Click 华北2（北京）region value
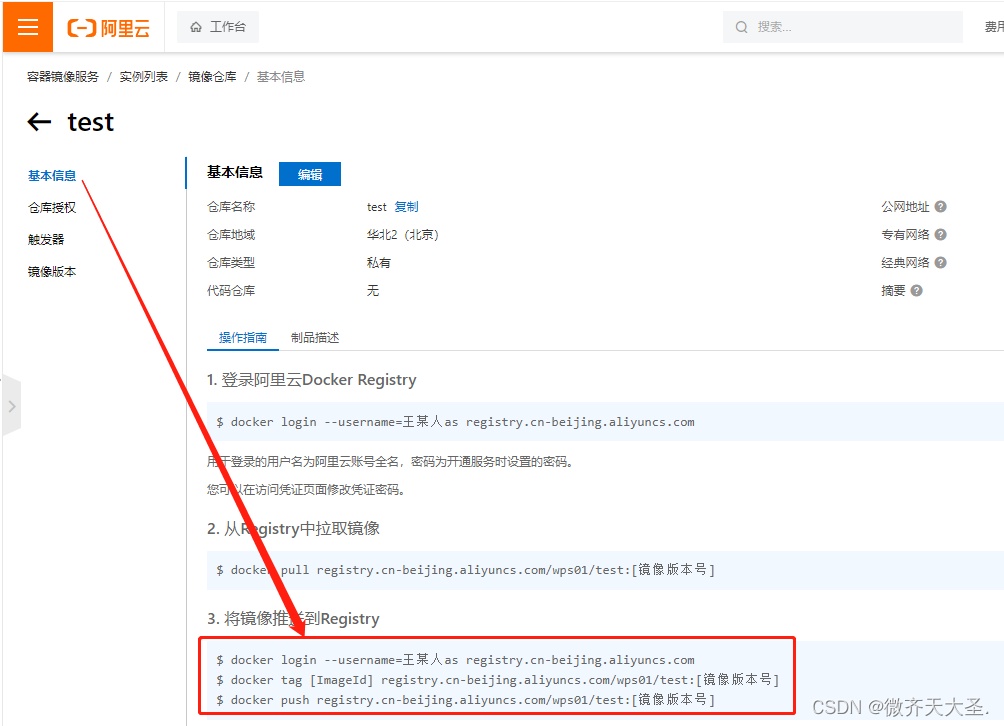 click(403, 235)
